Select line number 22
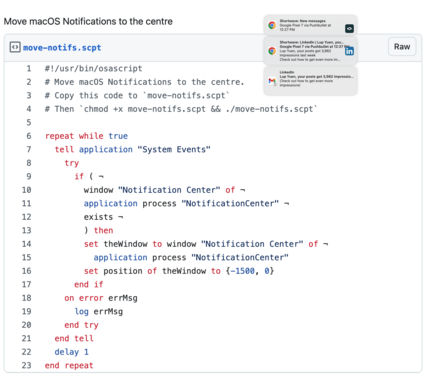The width and height of the screenshot is (426, 375). point(27,352)
